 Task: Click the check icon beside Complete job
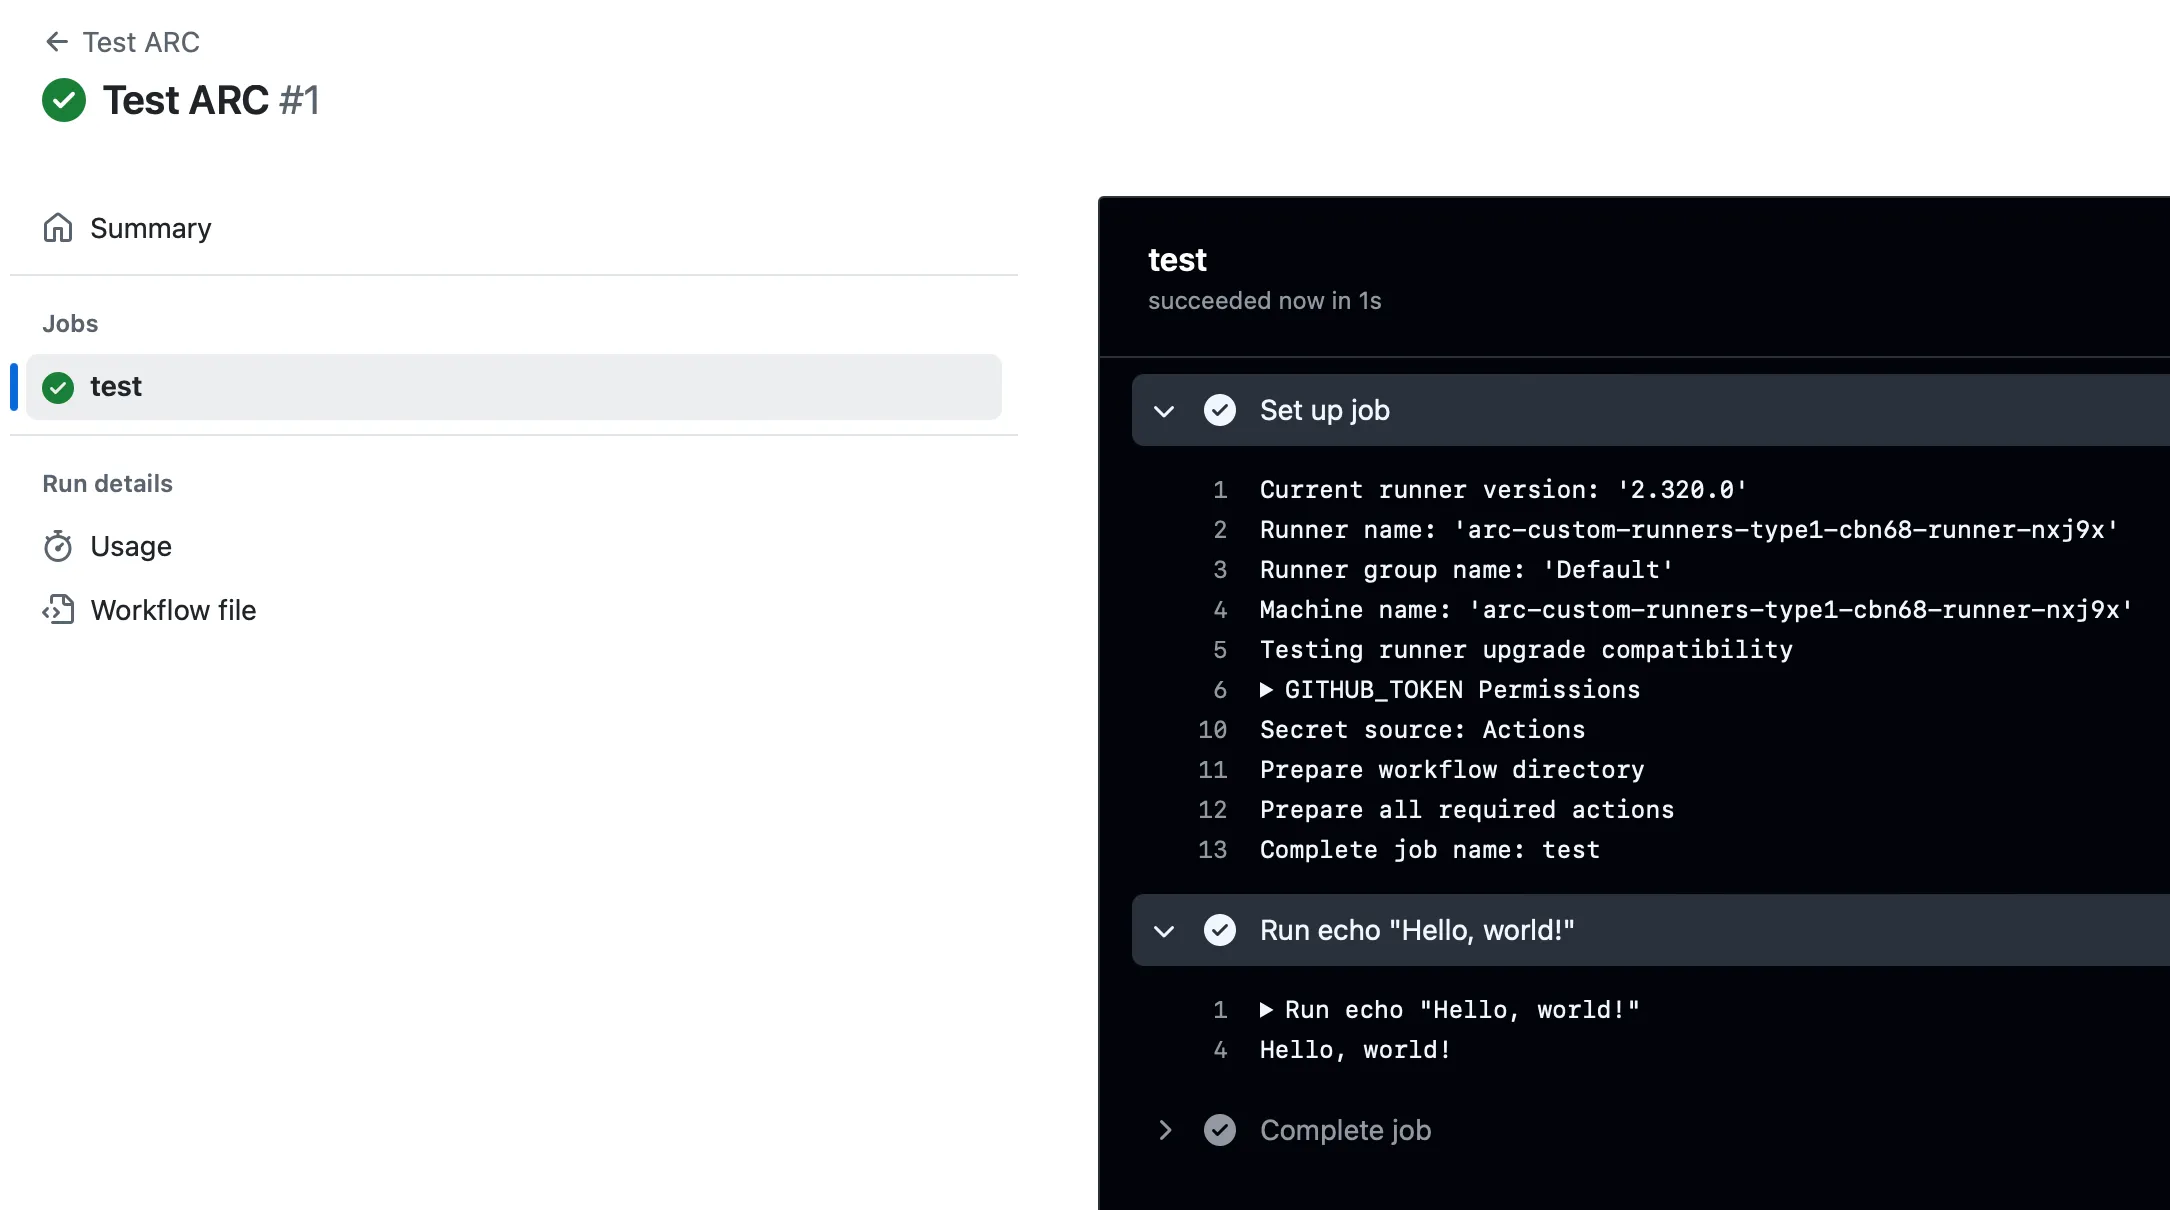pos(1220,1130)
